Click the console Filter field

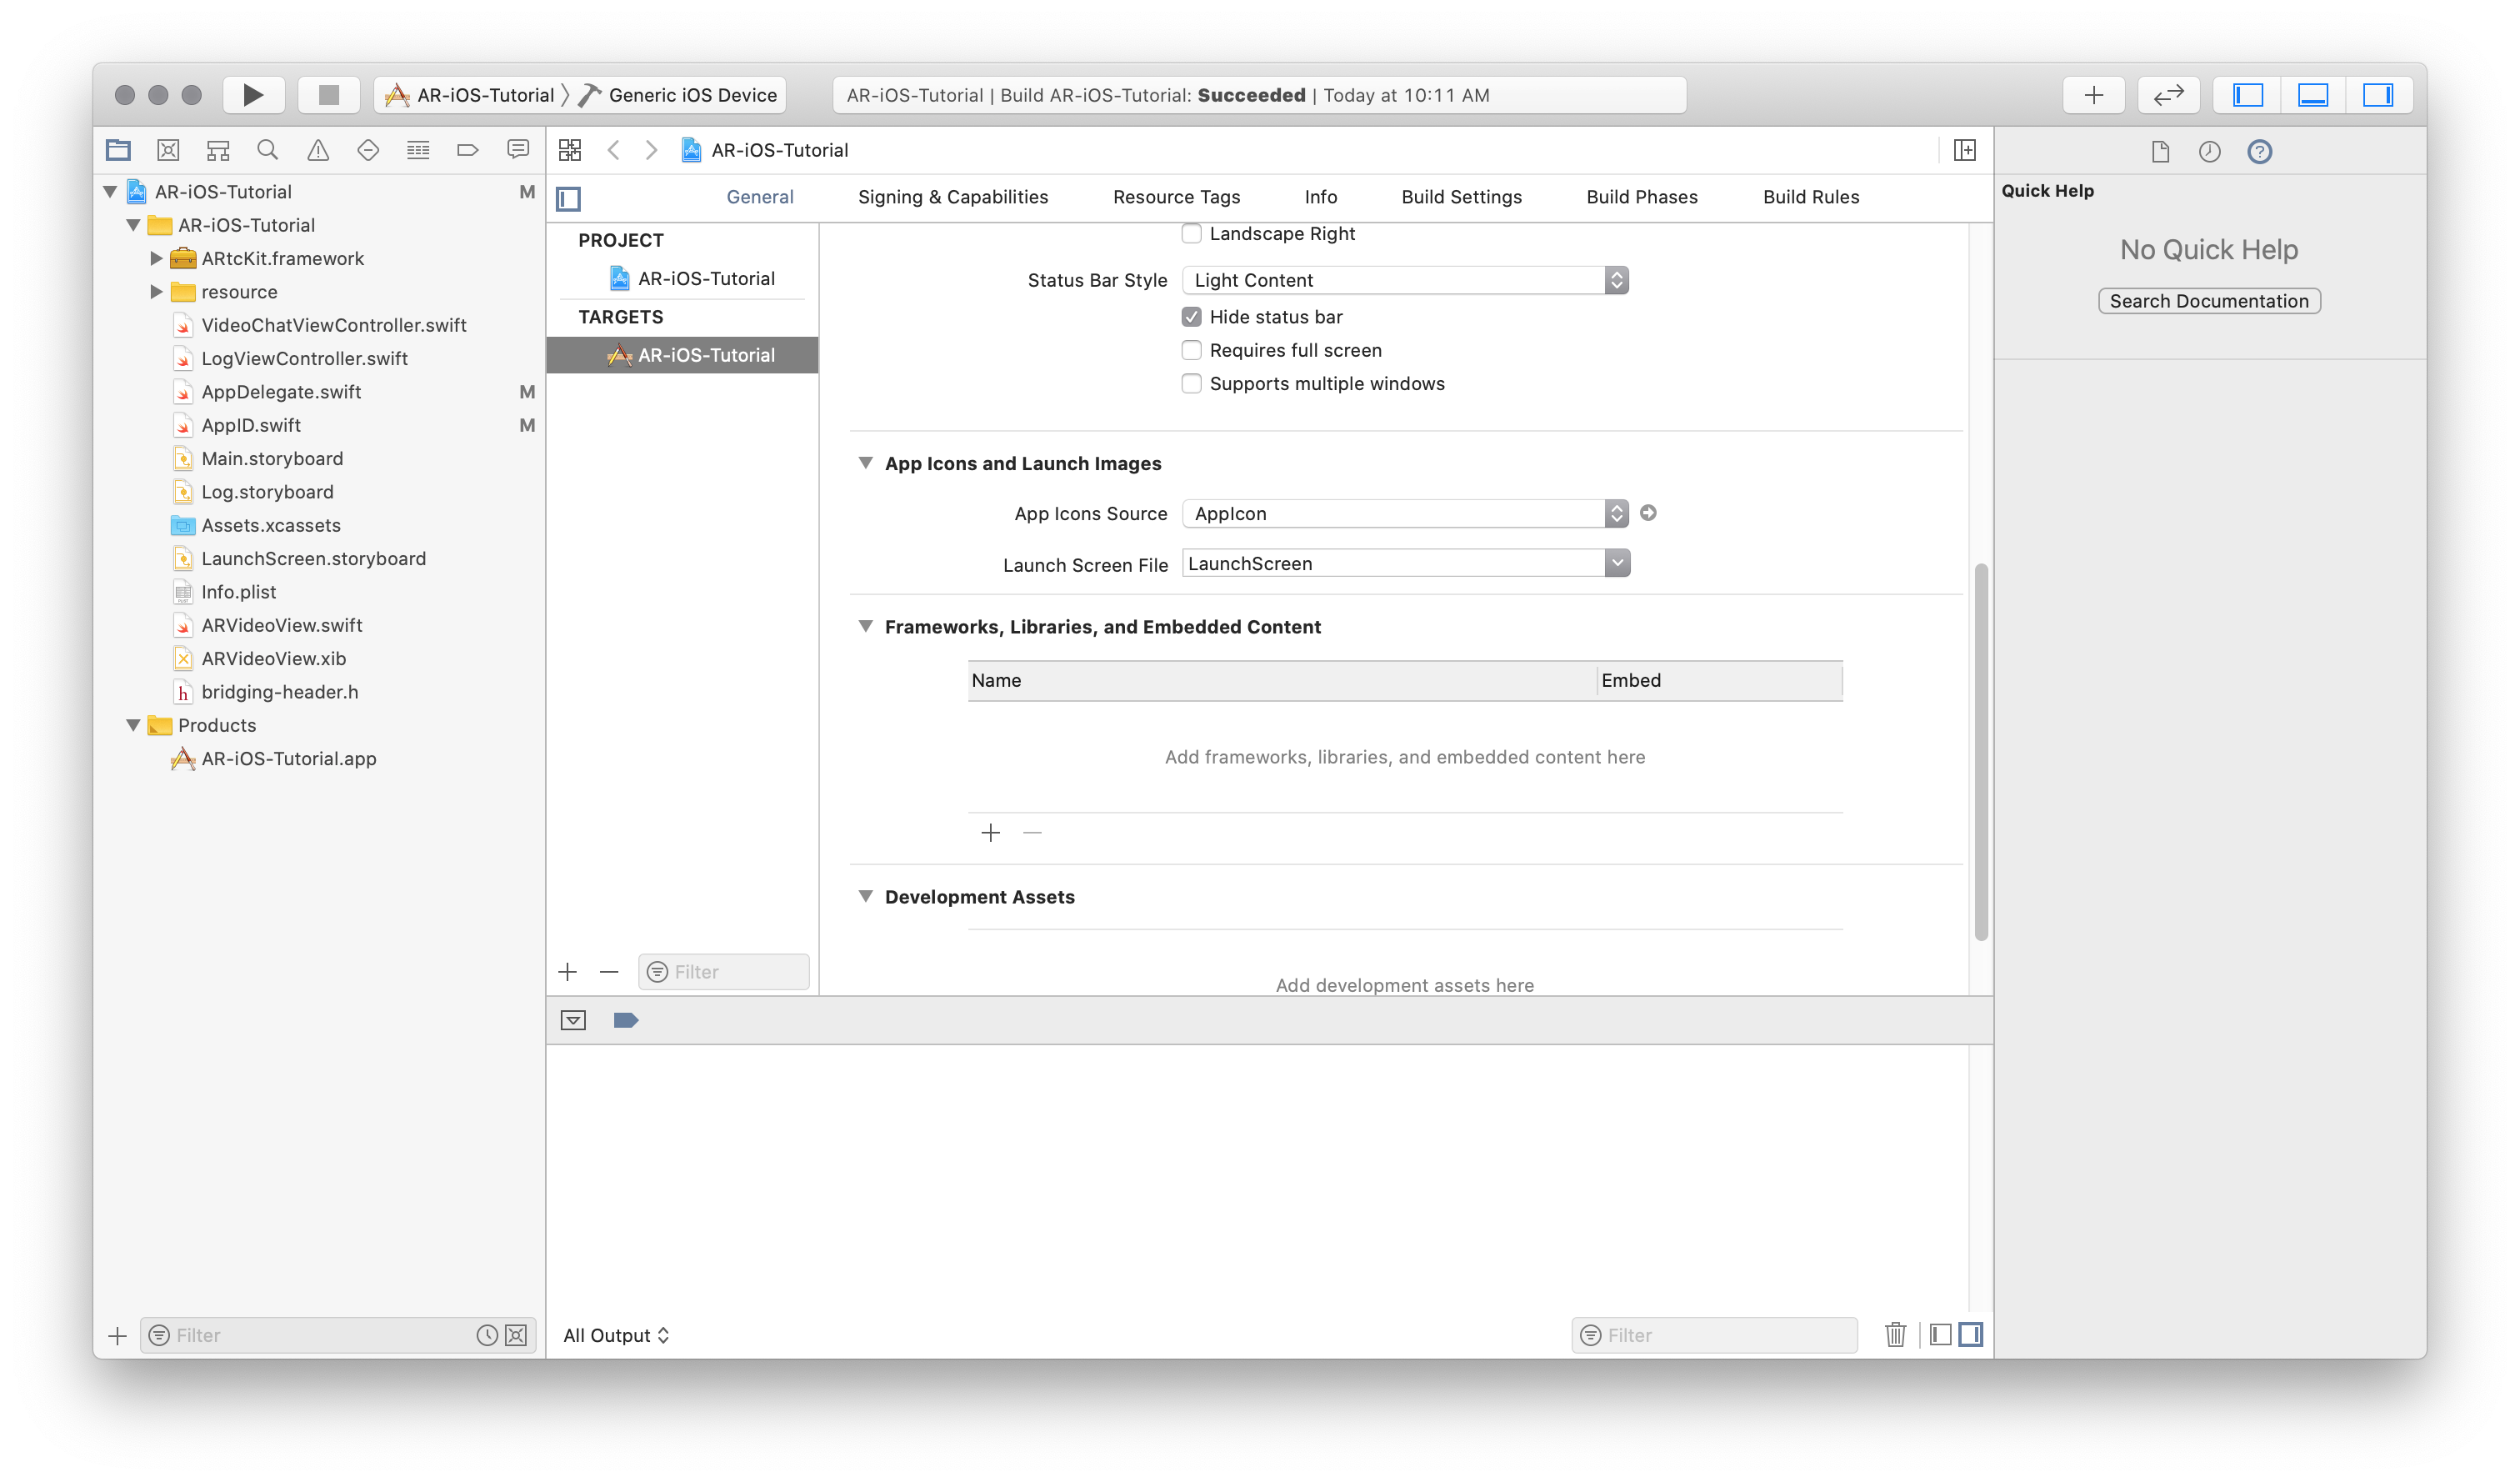tap(1714, 1335)
